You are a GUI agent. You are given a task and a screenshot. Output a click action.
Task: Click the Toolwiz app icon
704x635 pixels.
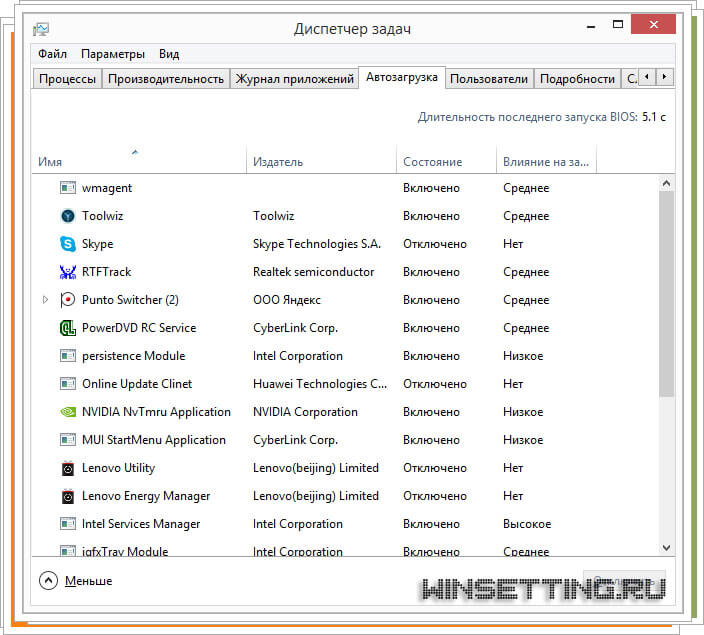[68, 216]
